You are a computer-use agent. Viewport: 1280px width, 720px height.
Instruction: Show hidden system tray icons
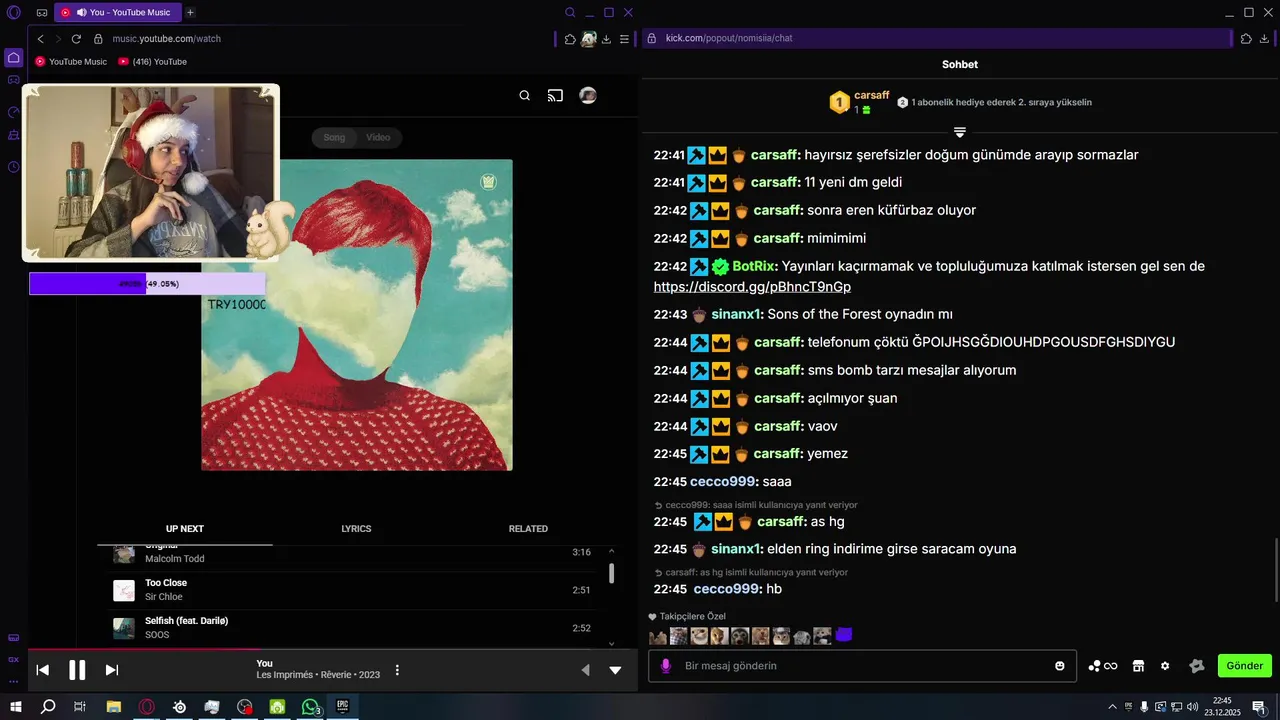(1112, 707)
